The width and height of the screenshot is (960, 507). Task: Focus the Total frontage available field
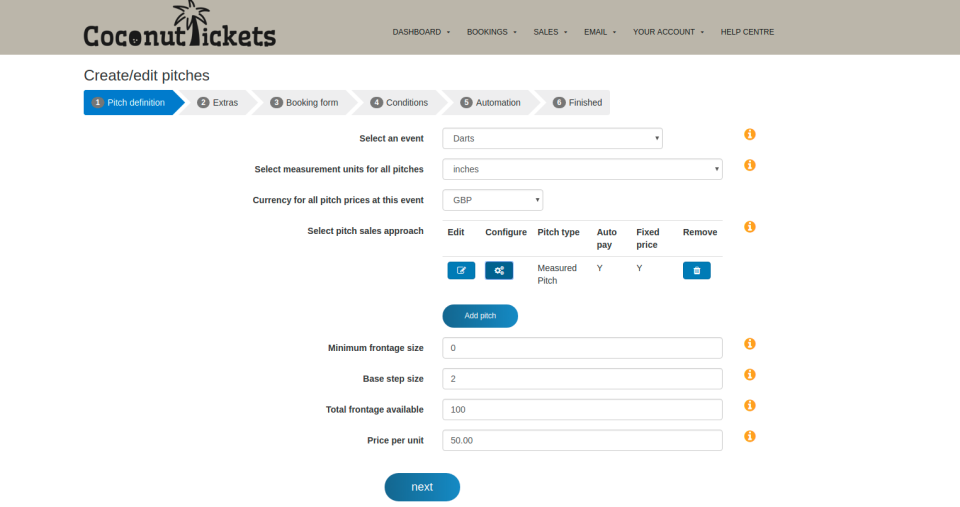click(x=582, y=410)
